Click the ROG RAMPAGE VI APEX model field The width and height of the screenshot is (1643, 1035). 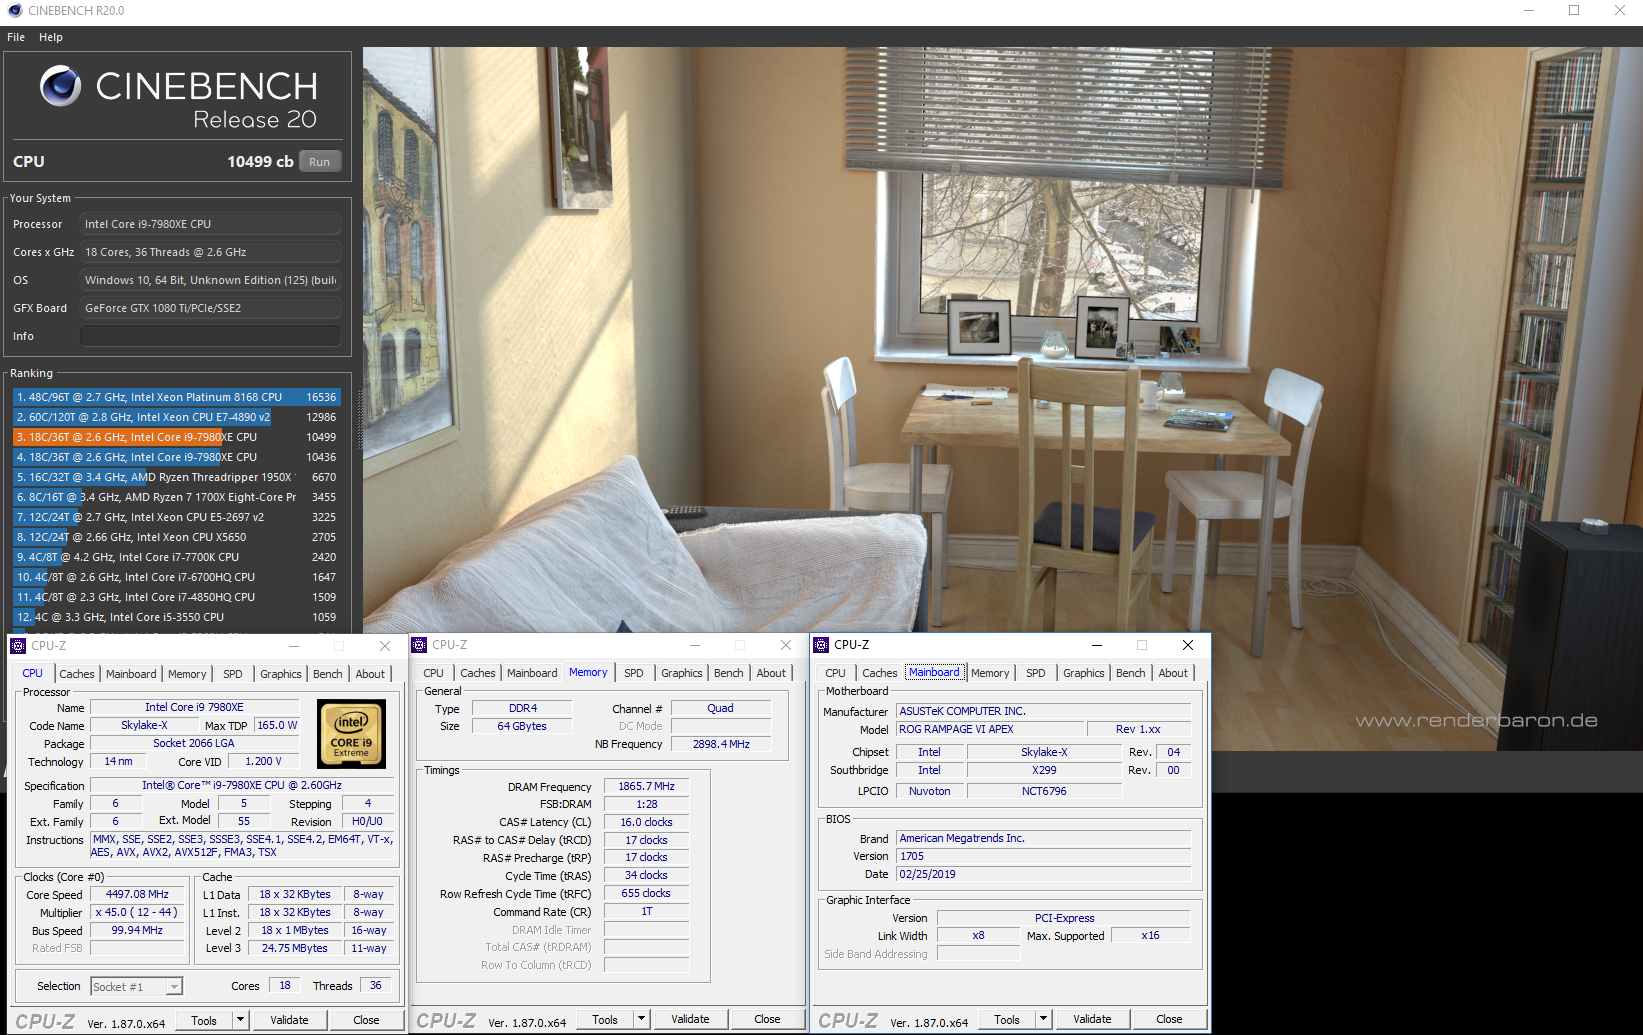(989, 729)
